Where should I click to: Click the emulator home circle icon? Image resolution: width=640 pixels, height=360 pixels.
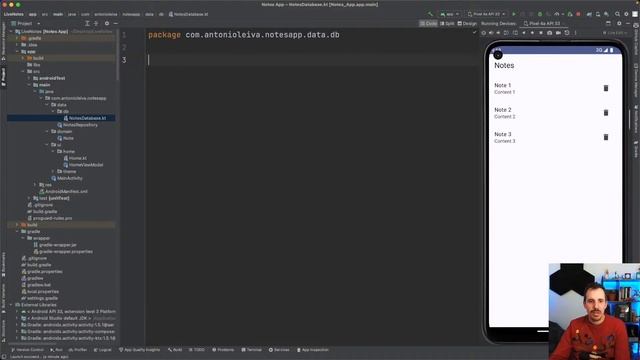[x=532, y=33]
